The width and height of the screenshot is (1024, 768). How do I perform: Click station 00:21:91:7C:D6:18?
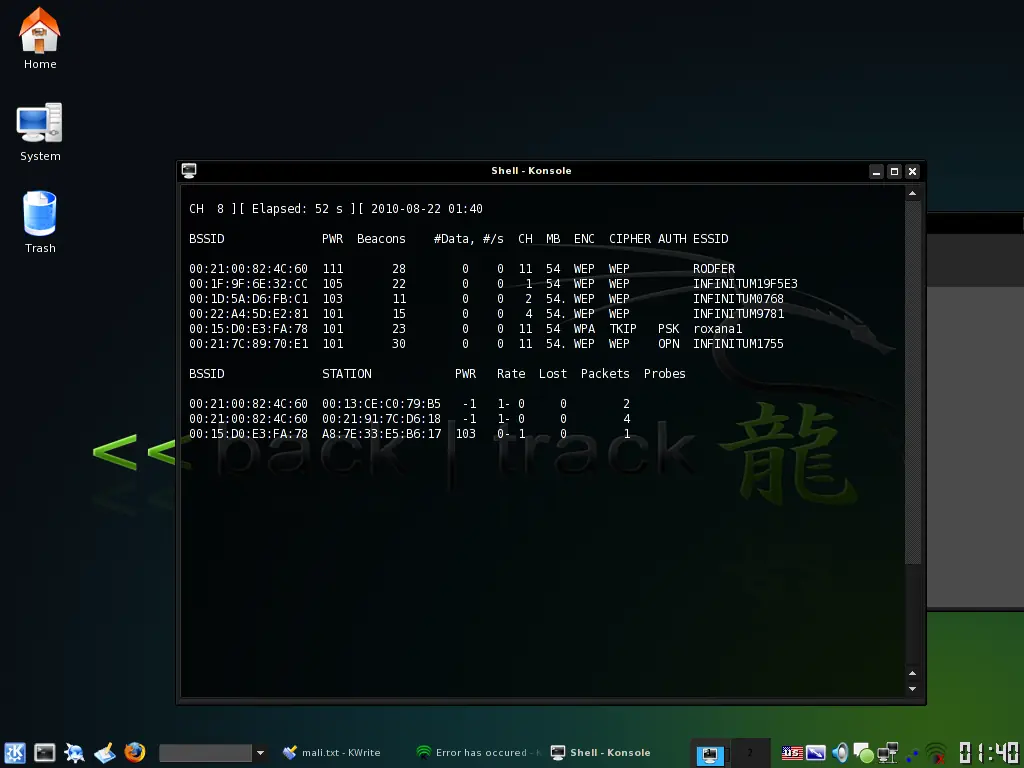click(381, 419)
